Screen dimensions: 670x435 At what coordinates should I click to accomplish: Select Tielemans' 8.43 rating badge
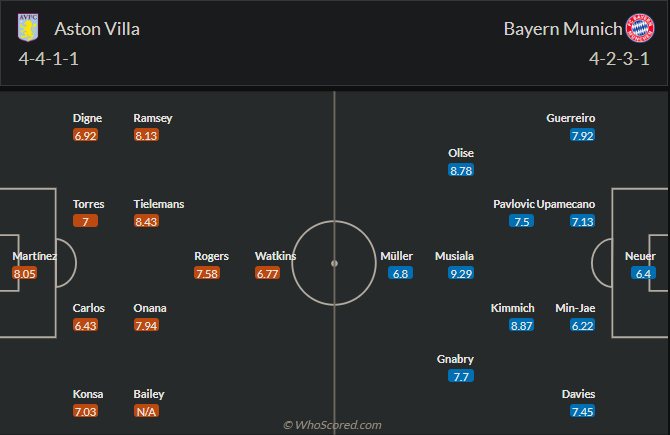[147, 221]
